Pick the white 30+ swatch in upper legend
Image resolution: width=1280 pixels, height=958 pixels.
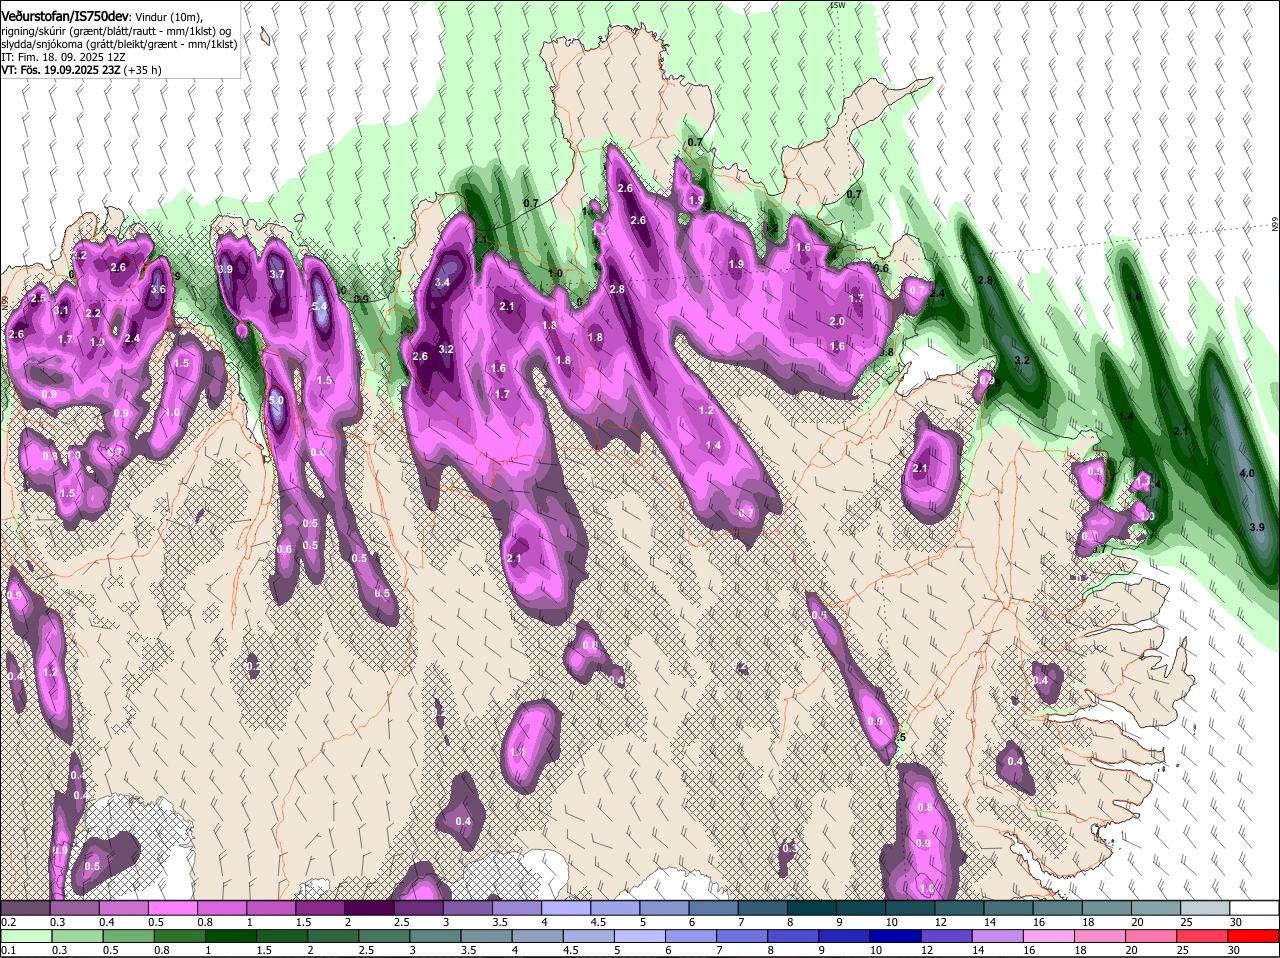point(1254,908)
